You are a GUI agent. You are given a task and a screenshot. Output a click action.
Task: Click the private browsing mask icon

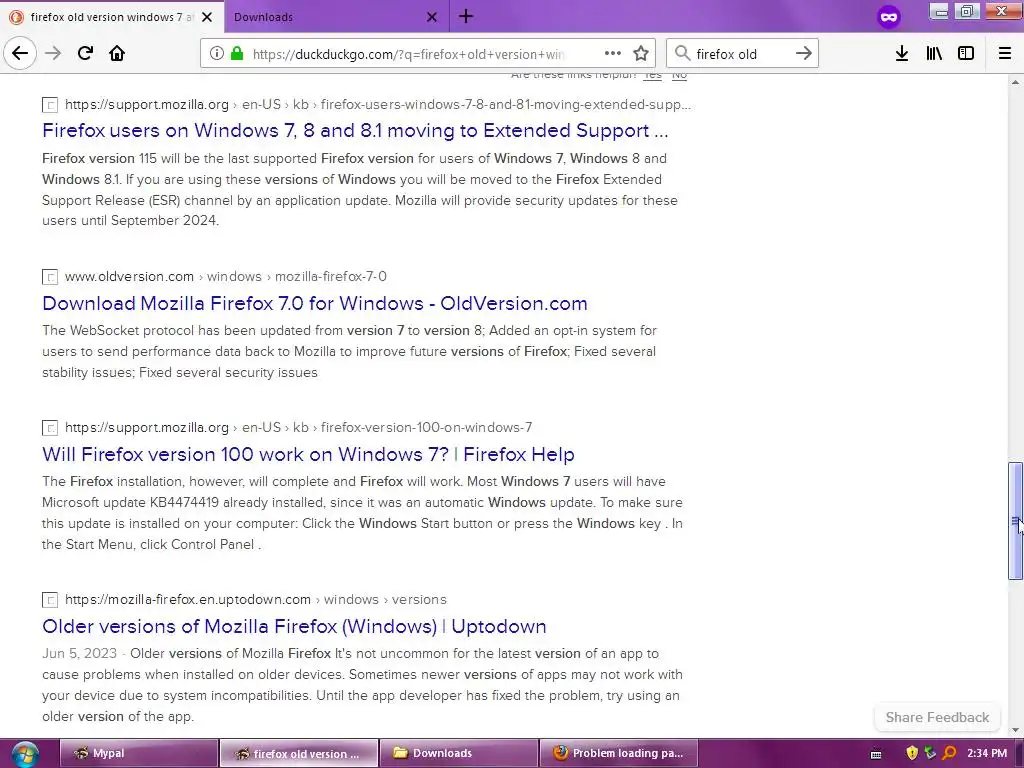889,17
